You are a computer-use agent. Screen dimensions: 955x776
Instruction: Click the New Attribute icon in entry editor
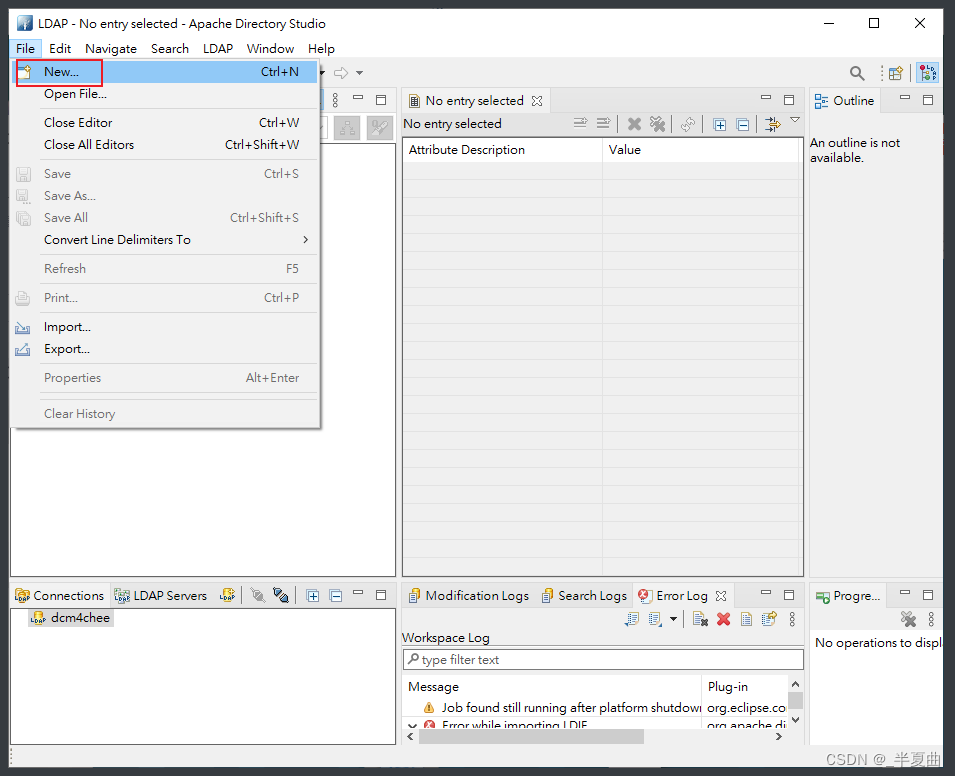(580, 124)
